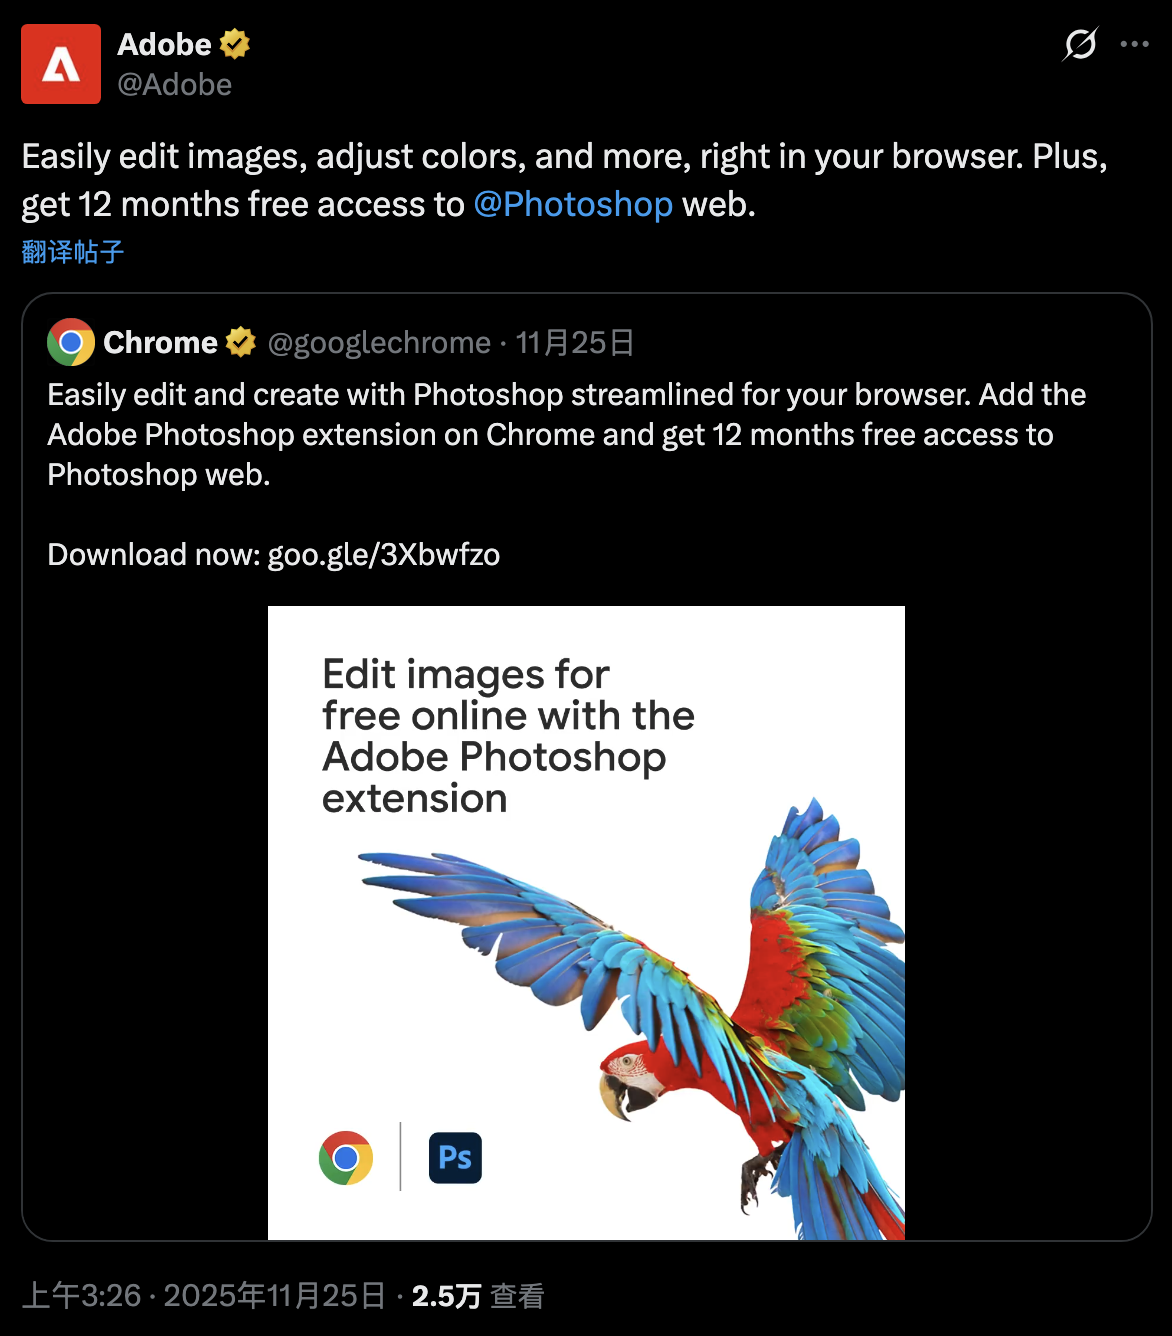Click the 上午3:26 post timestamp

click(81, 1296)
